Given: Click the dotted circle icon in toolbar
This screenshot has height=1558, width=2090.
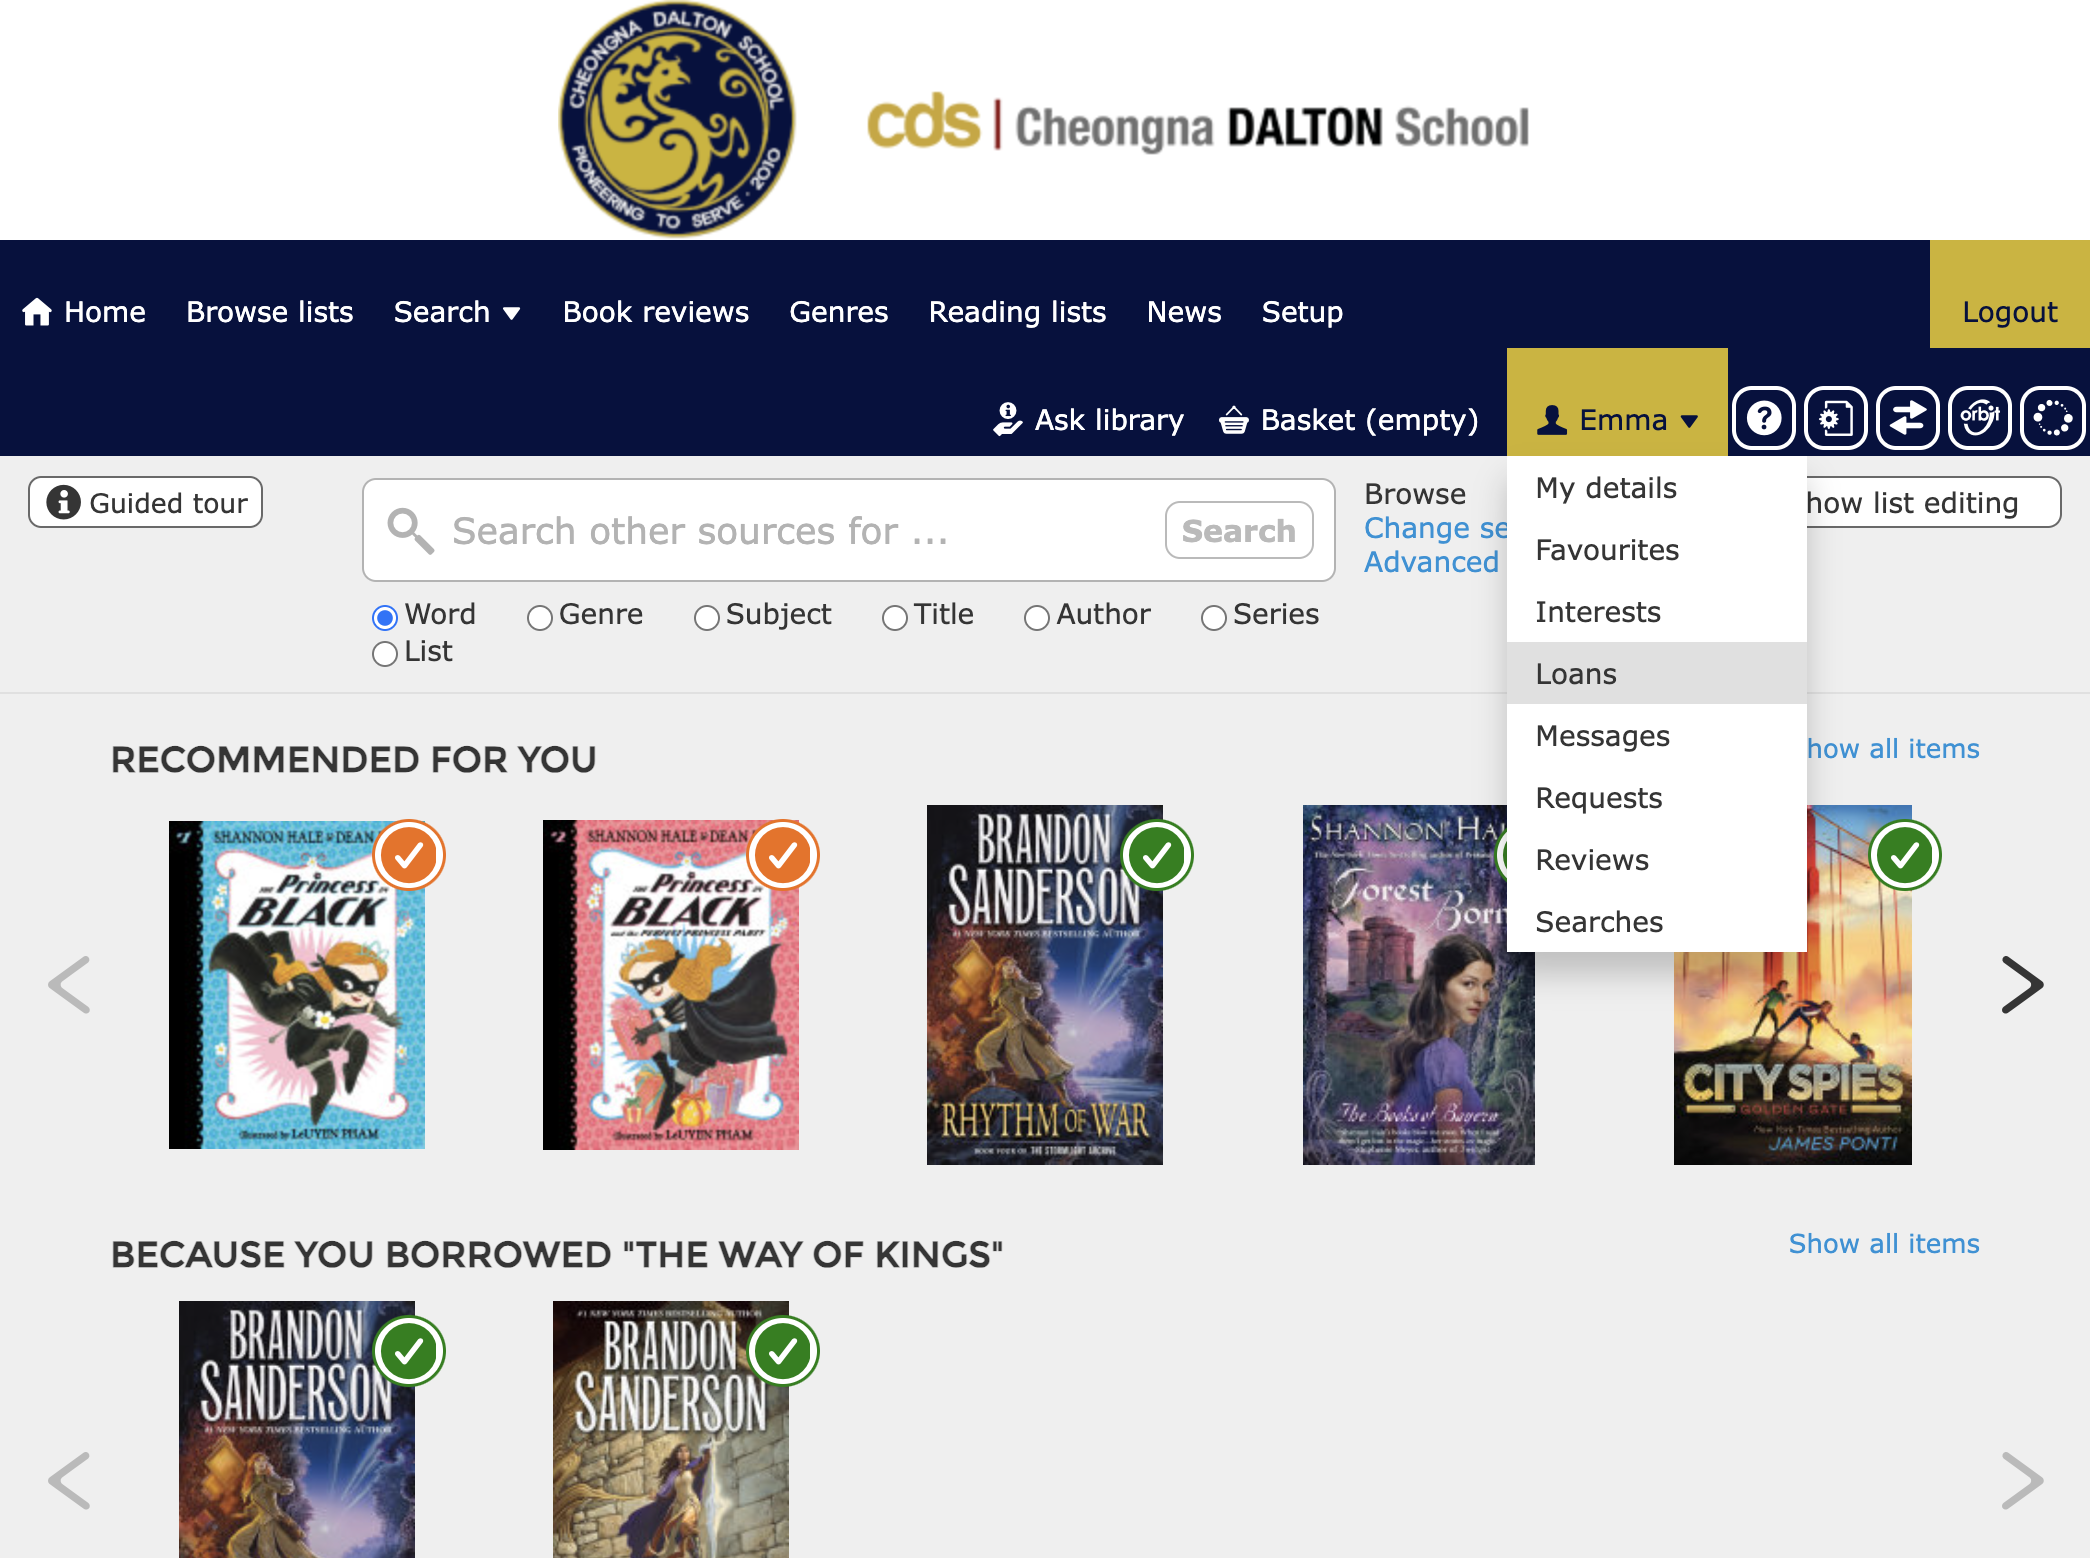Looking at the screenshot, I should [2052, 418].
